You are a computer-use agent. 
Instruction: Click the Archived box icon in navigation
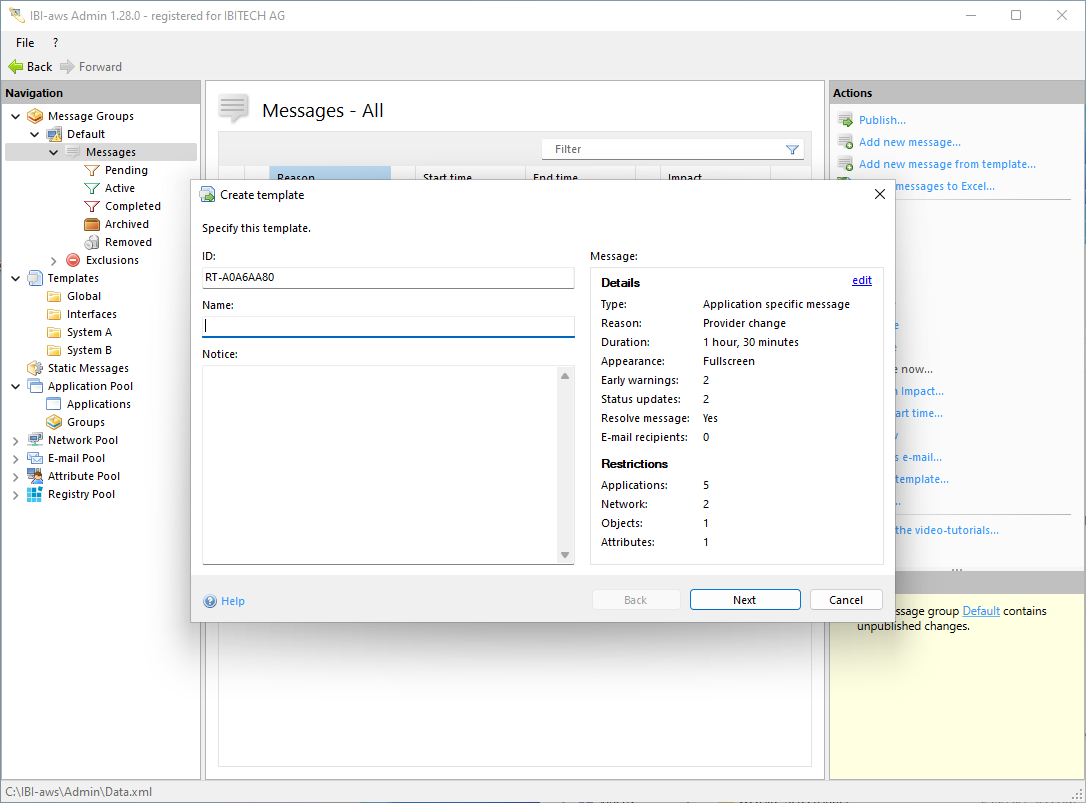[x=92, y=224]
